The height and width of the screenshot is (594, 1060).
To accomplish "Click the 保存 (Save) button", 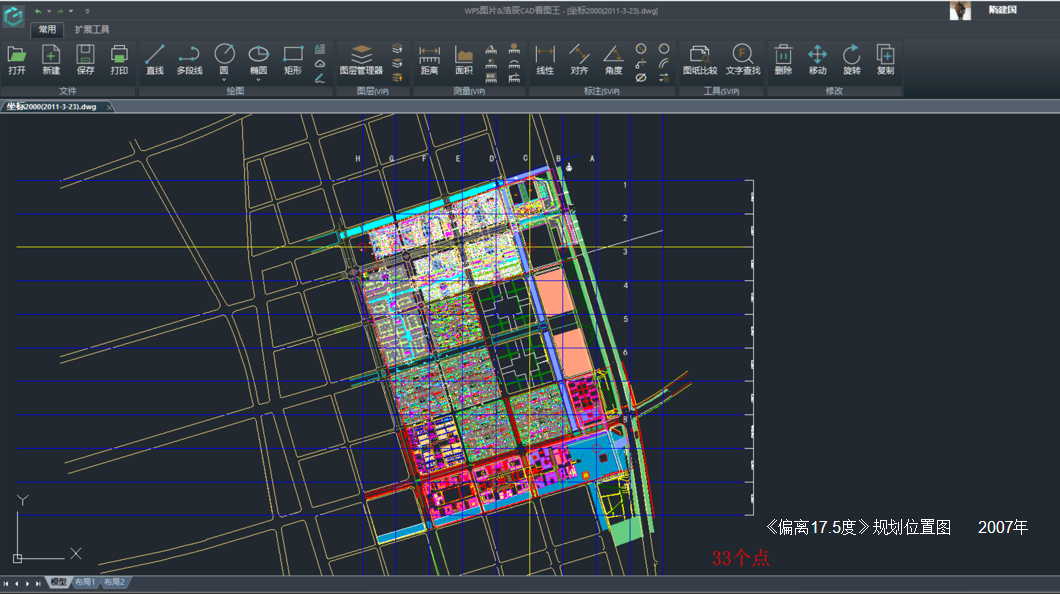I will coord(85,59).
